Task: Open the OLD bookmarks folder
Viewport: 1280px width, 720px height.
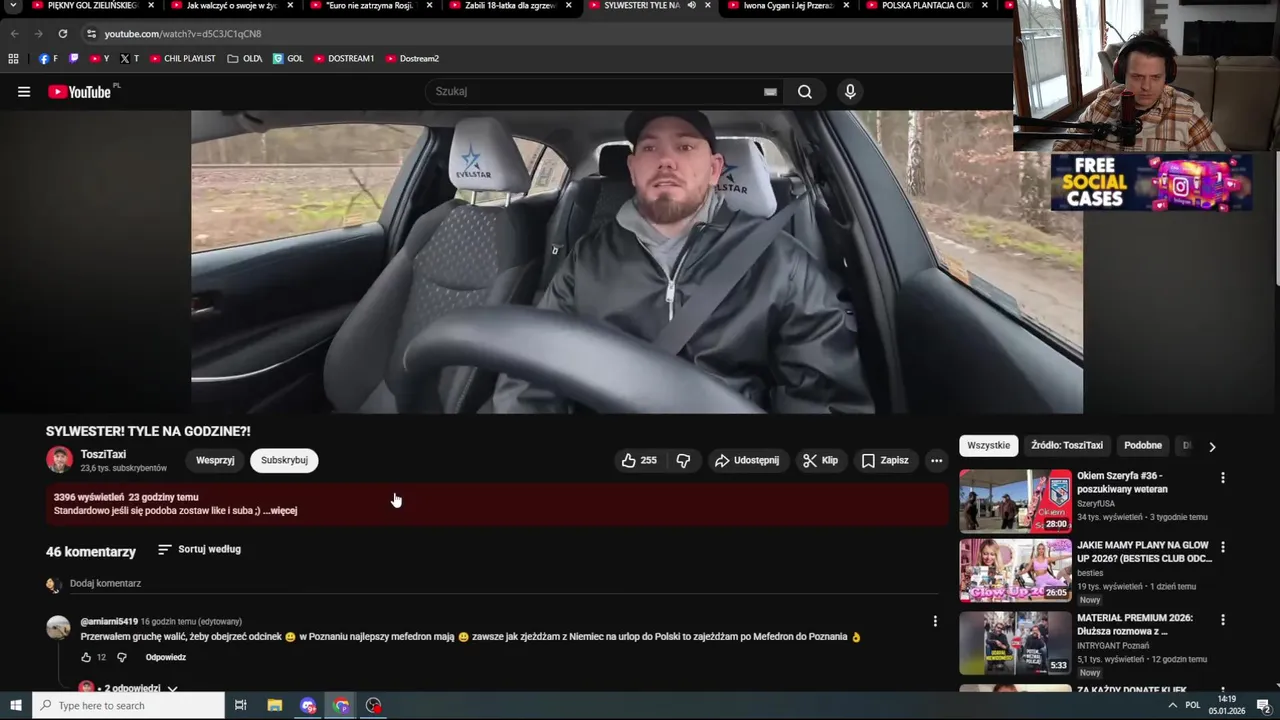Action: point(245,59)
